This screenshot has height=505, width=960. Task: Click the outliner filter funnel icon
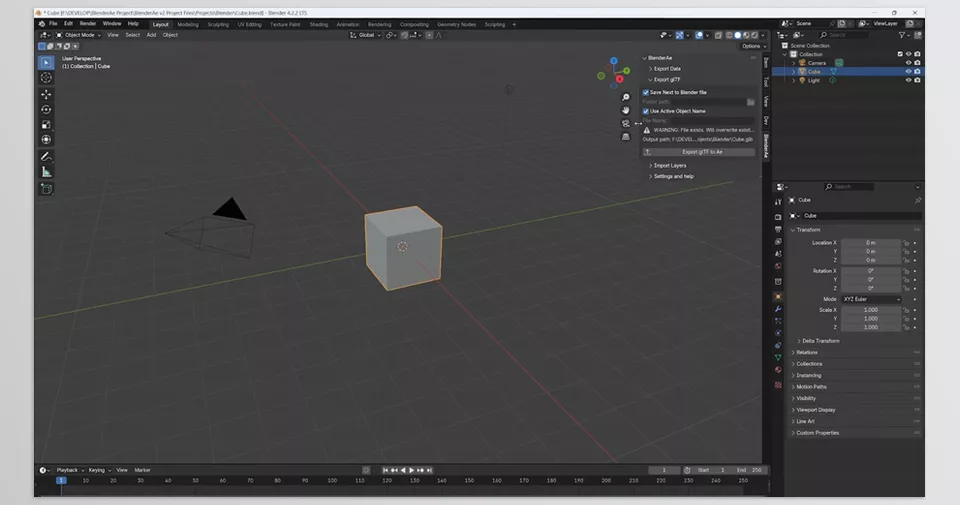point(902,36)
